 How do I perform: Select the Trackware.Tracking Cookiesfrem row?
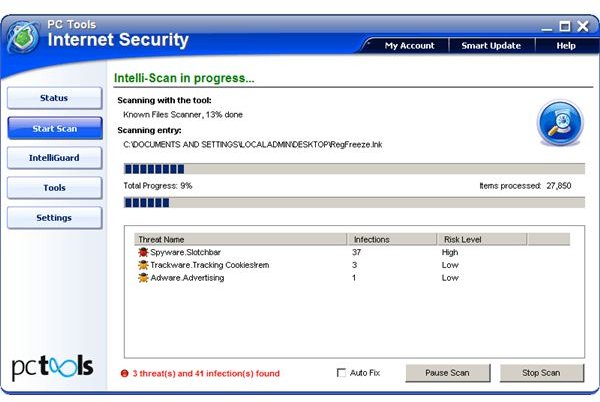tap(352, 265)
